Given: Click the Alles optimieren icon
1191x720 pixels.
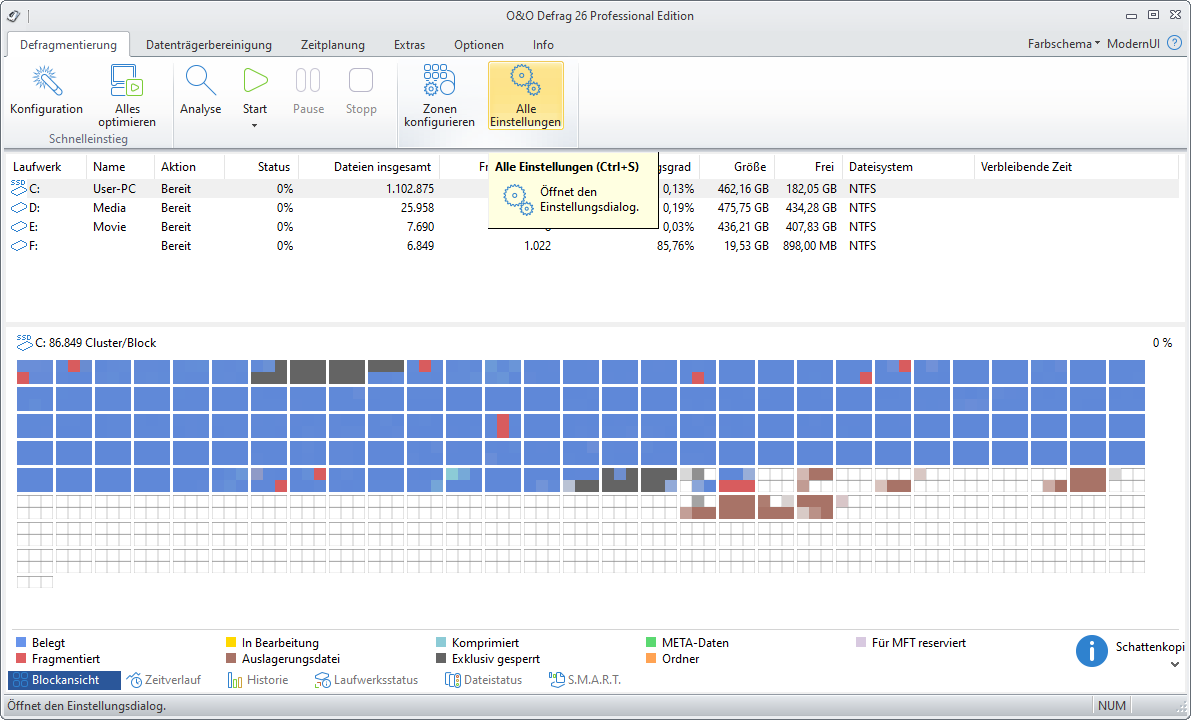Looking at the screenshot, I should coord(127,81).
